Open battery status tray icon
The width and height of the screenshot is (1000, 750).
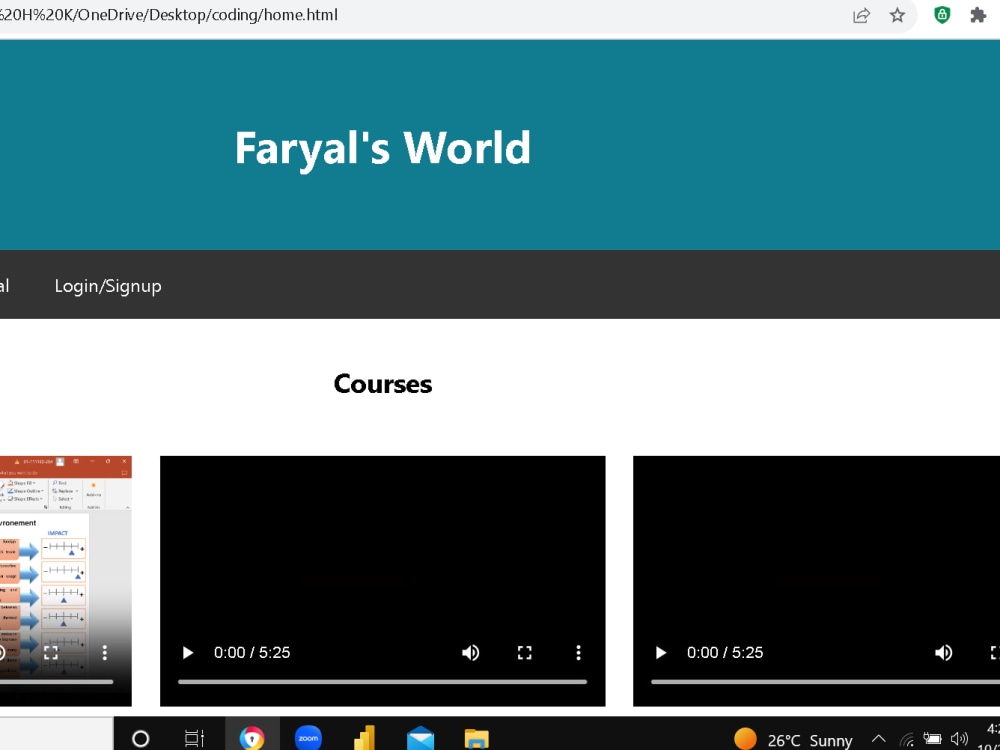point(932,739)
